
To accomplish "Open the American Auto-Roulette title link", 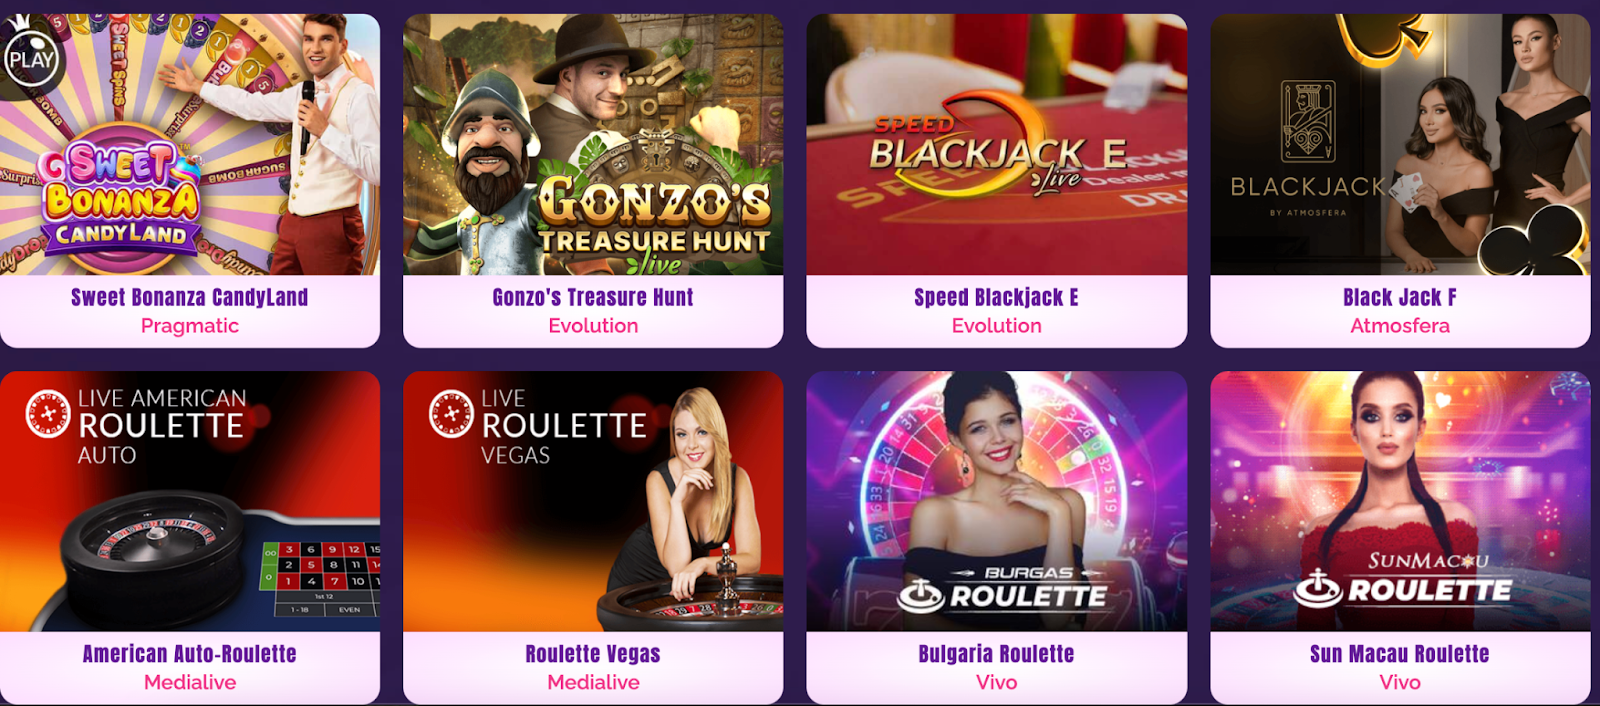I will [x=190, y=654].
